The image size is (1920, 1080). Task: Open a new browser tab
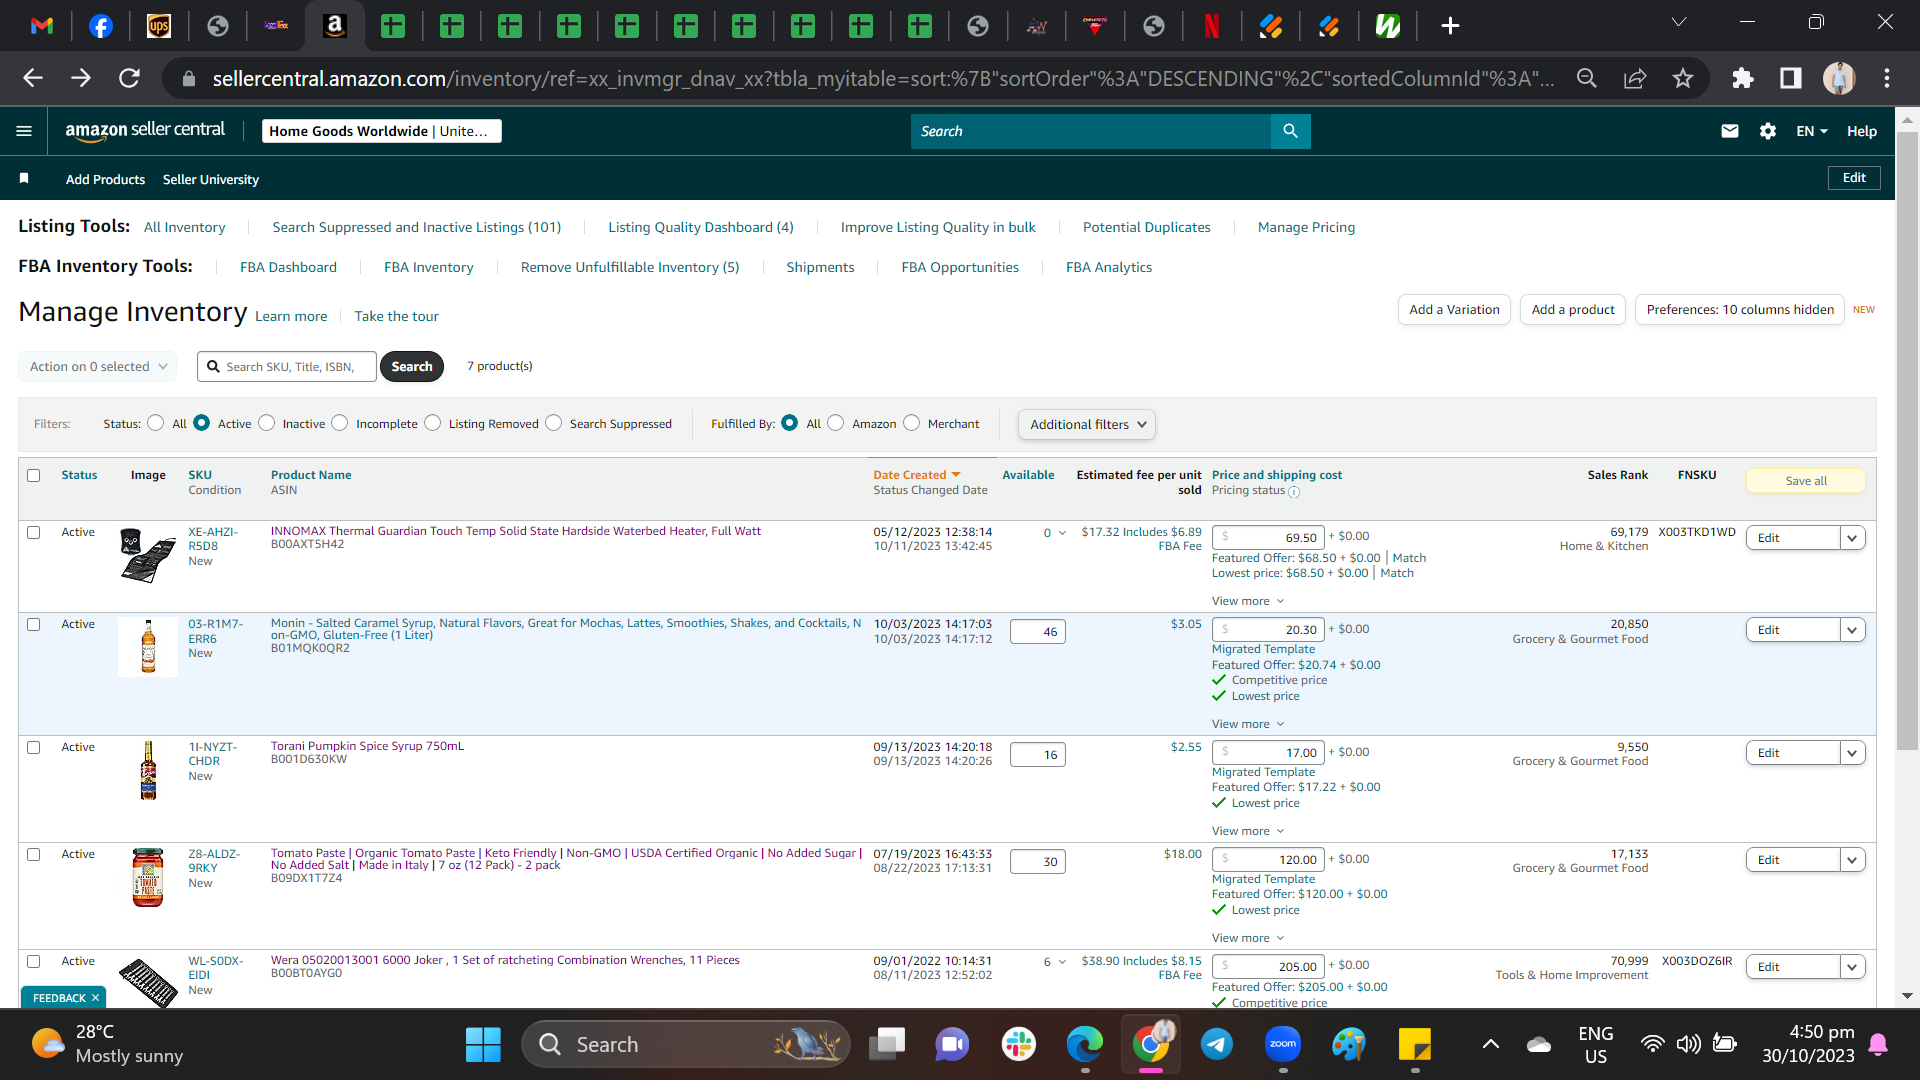[x=1450, y=26]
